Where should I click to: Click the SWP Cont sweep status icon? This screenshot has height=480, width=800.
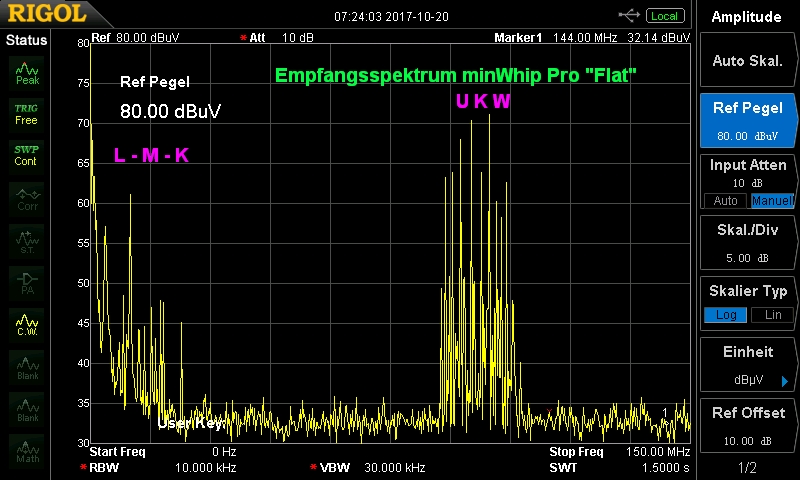pos(26,156)
